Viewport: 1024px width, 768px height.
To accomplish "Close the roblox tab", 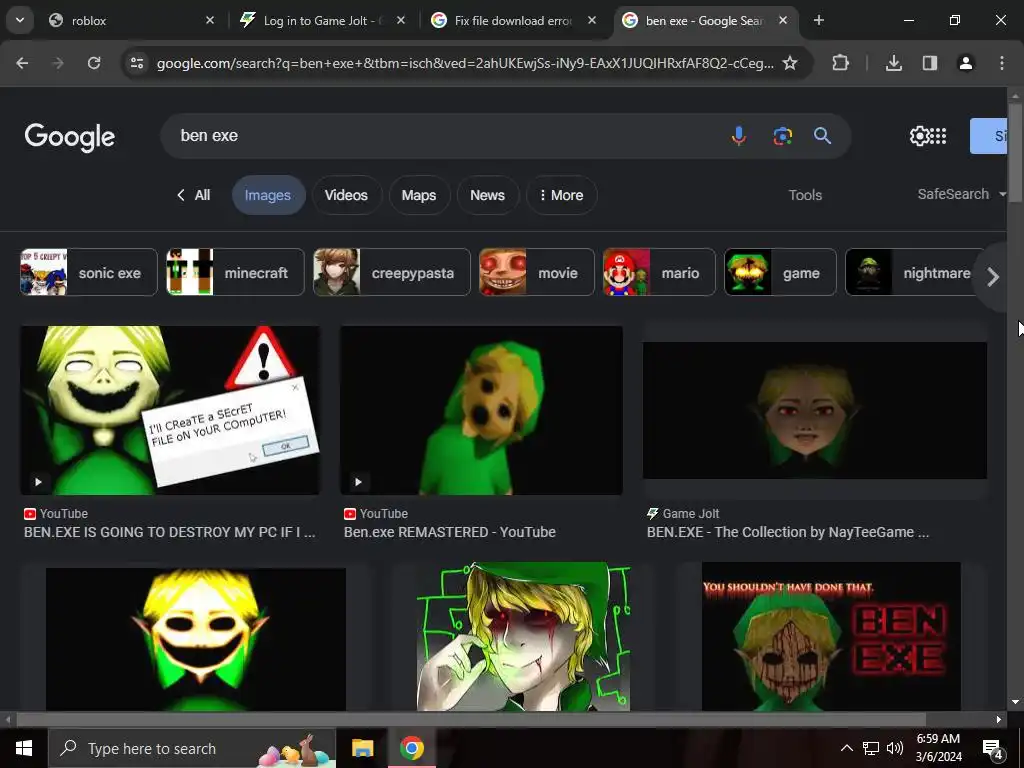I will (x=210, y=20).
